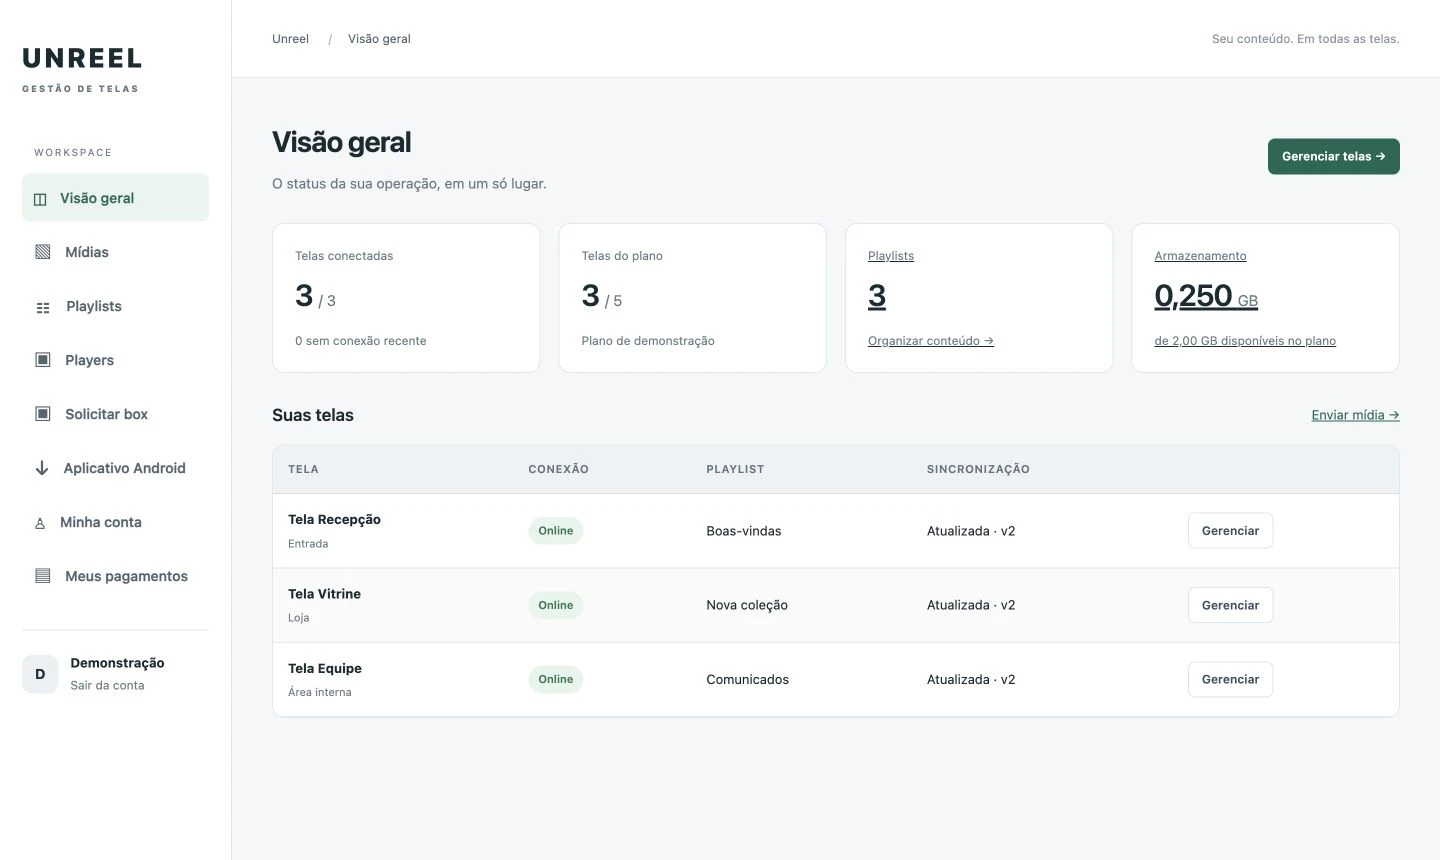Click the Tela Vitrine name

[324, 594]
